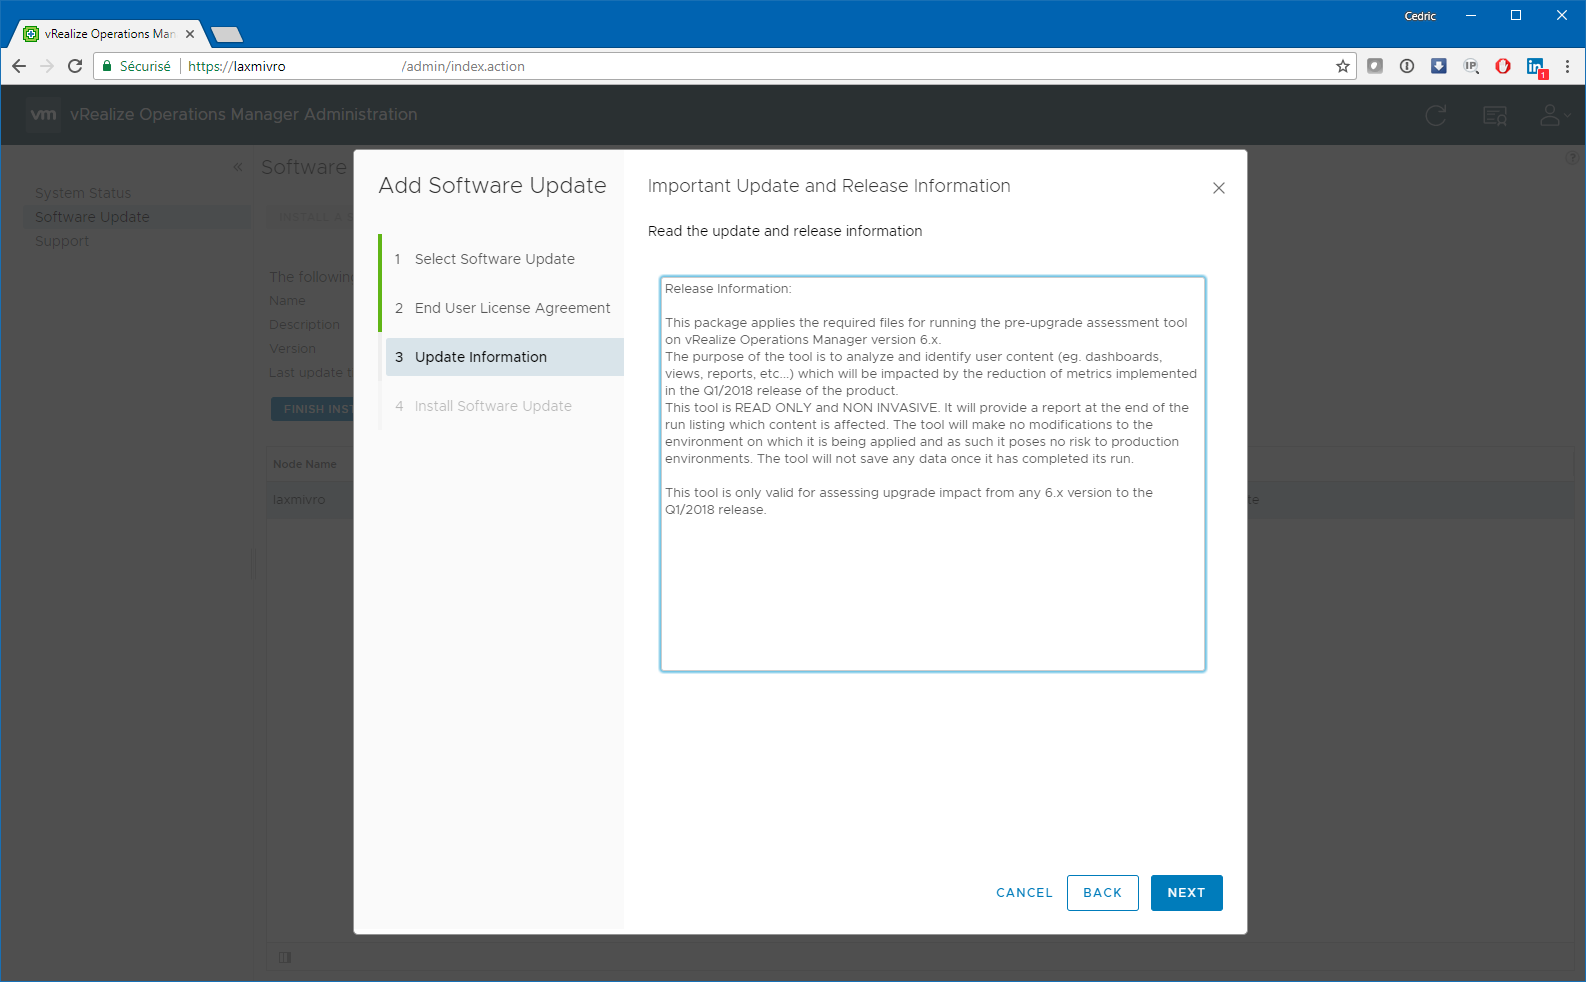Bookmark this page with the star icon
The height and width of the screenshot is (982, 1586).
coord(1342,66)
